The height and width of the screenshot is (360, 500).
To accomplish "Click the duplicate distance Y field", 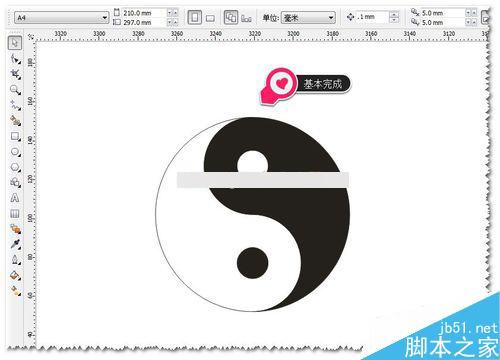I will 443,22.
